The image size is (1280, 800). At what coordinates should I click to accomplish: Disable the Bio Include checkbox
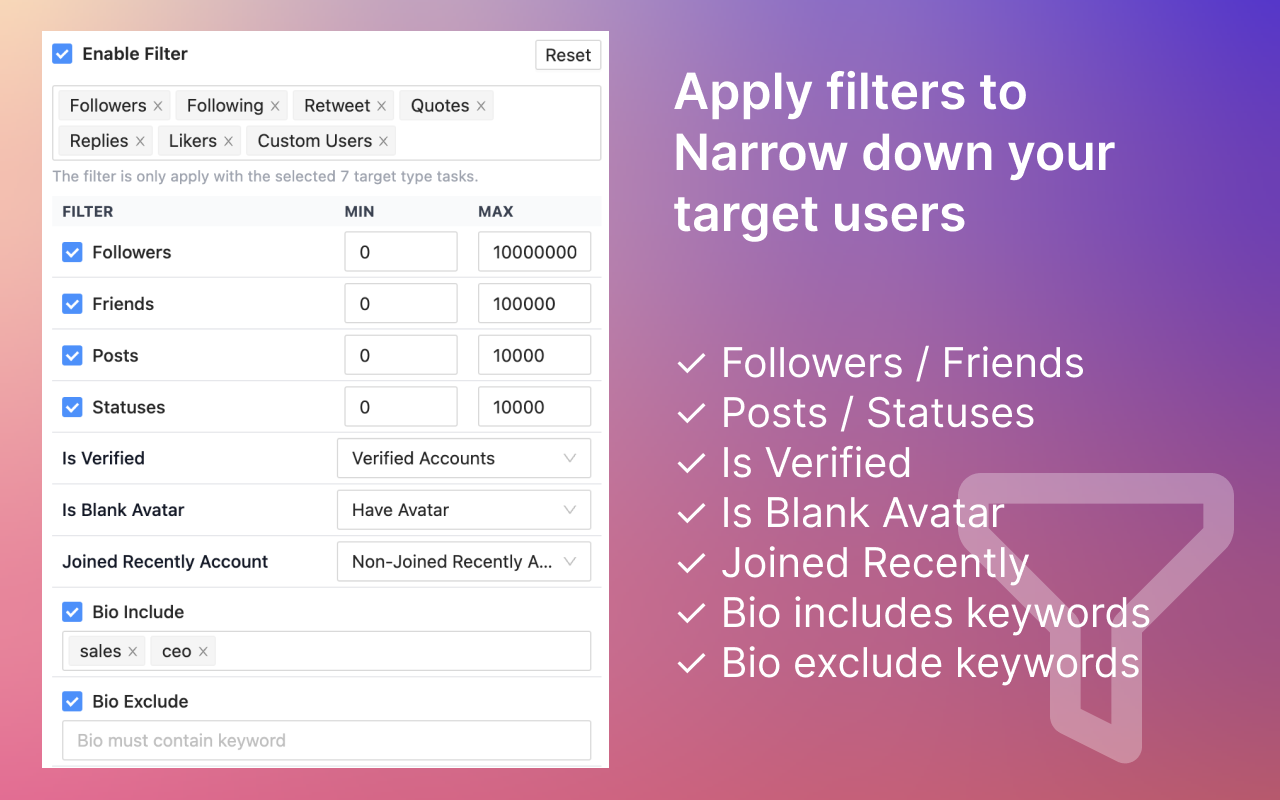click(72, 612)
